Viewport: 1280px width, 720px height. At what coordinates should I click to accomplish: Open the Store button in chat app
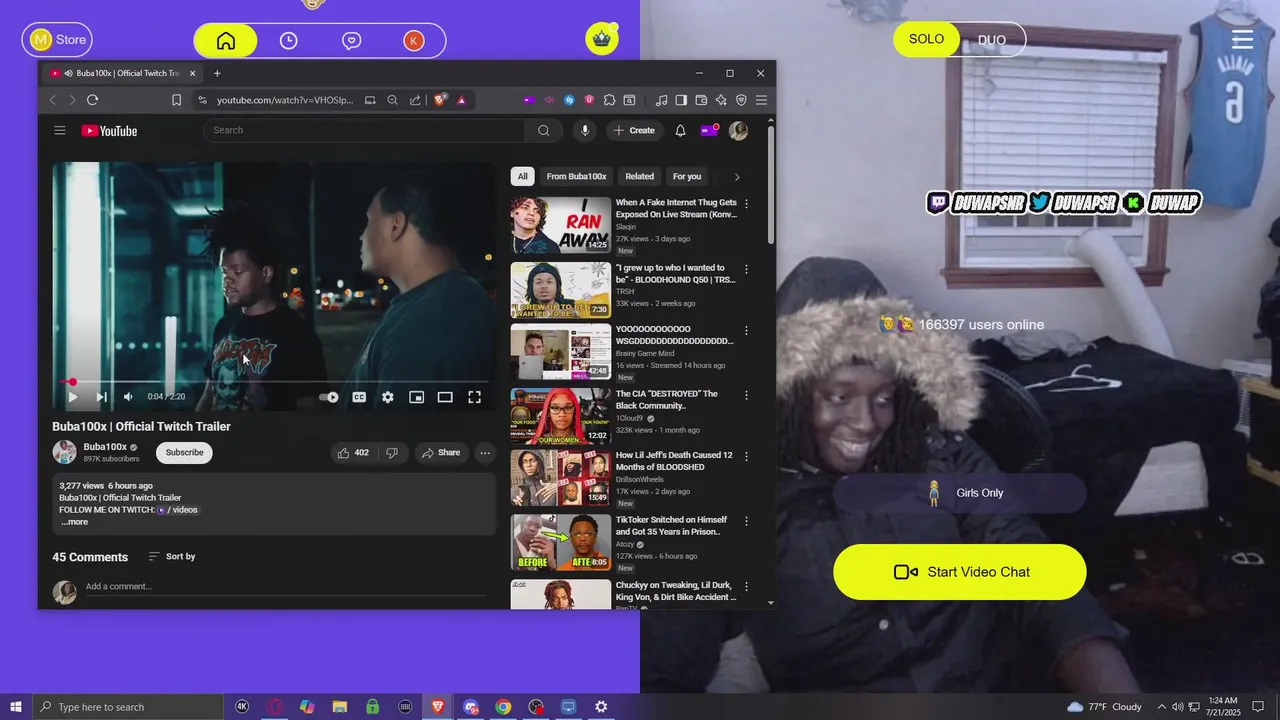(57, 40)
